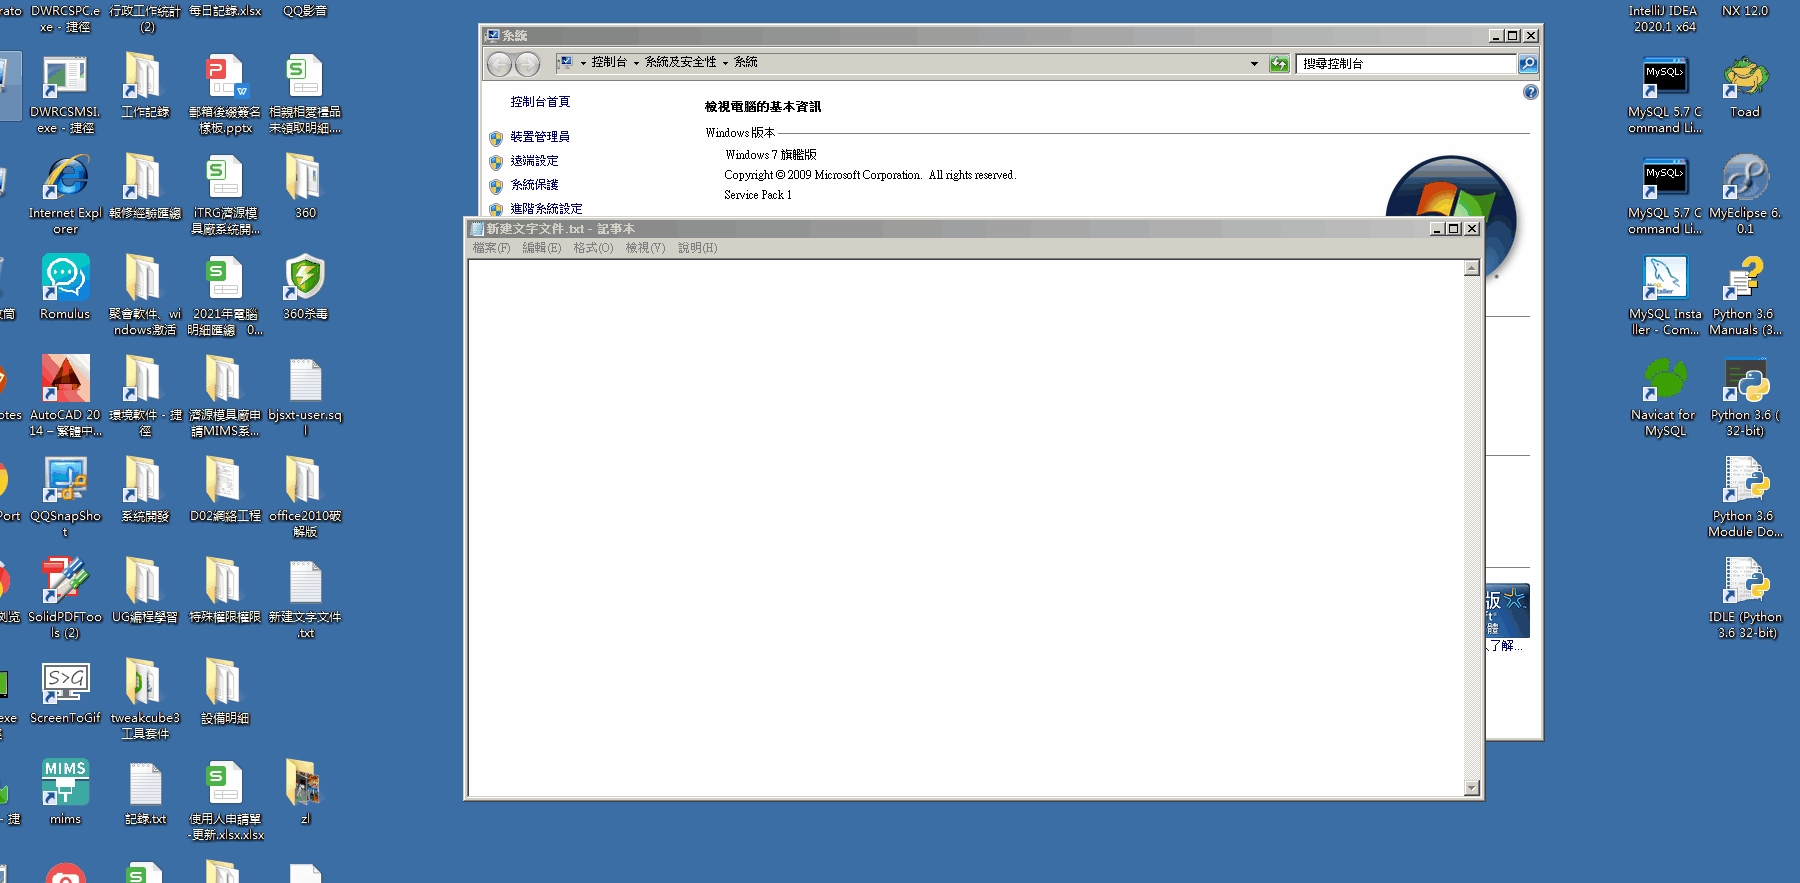Select the 360 folder icon
Image resolution: width=1800 pixels, height=883 pixels.
point(305,187)
